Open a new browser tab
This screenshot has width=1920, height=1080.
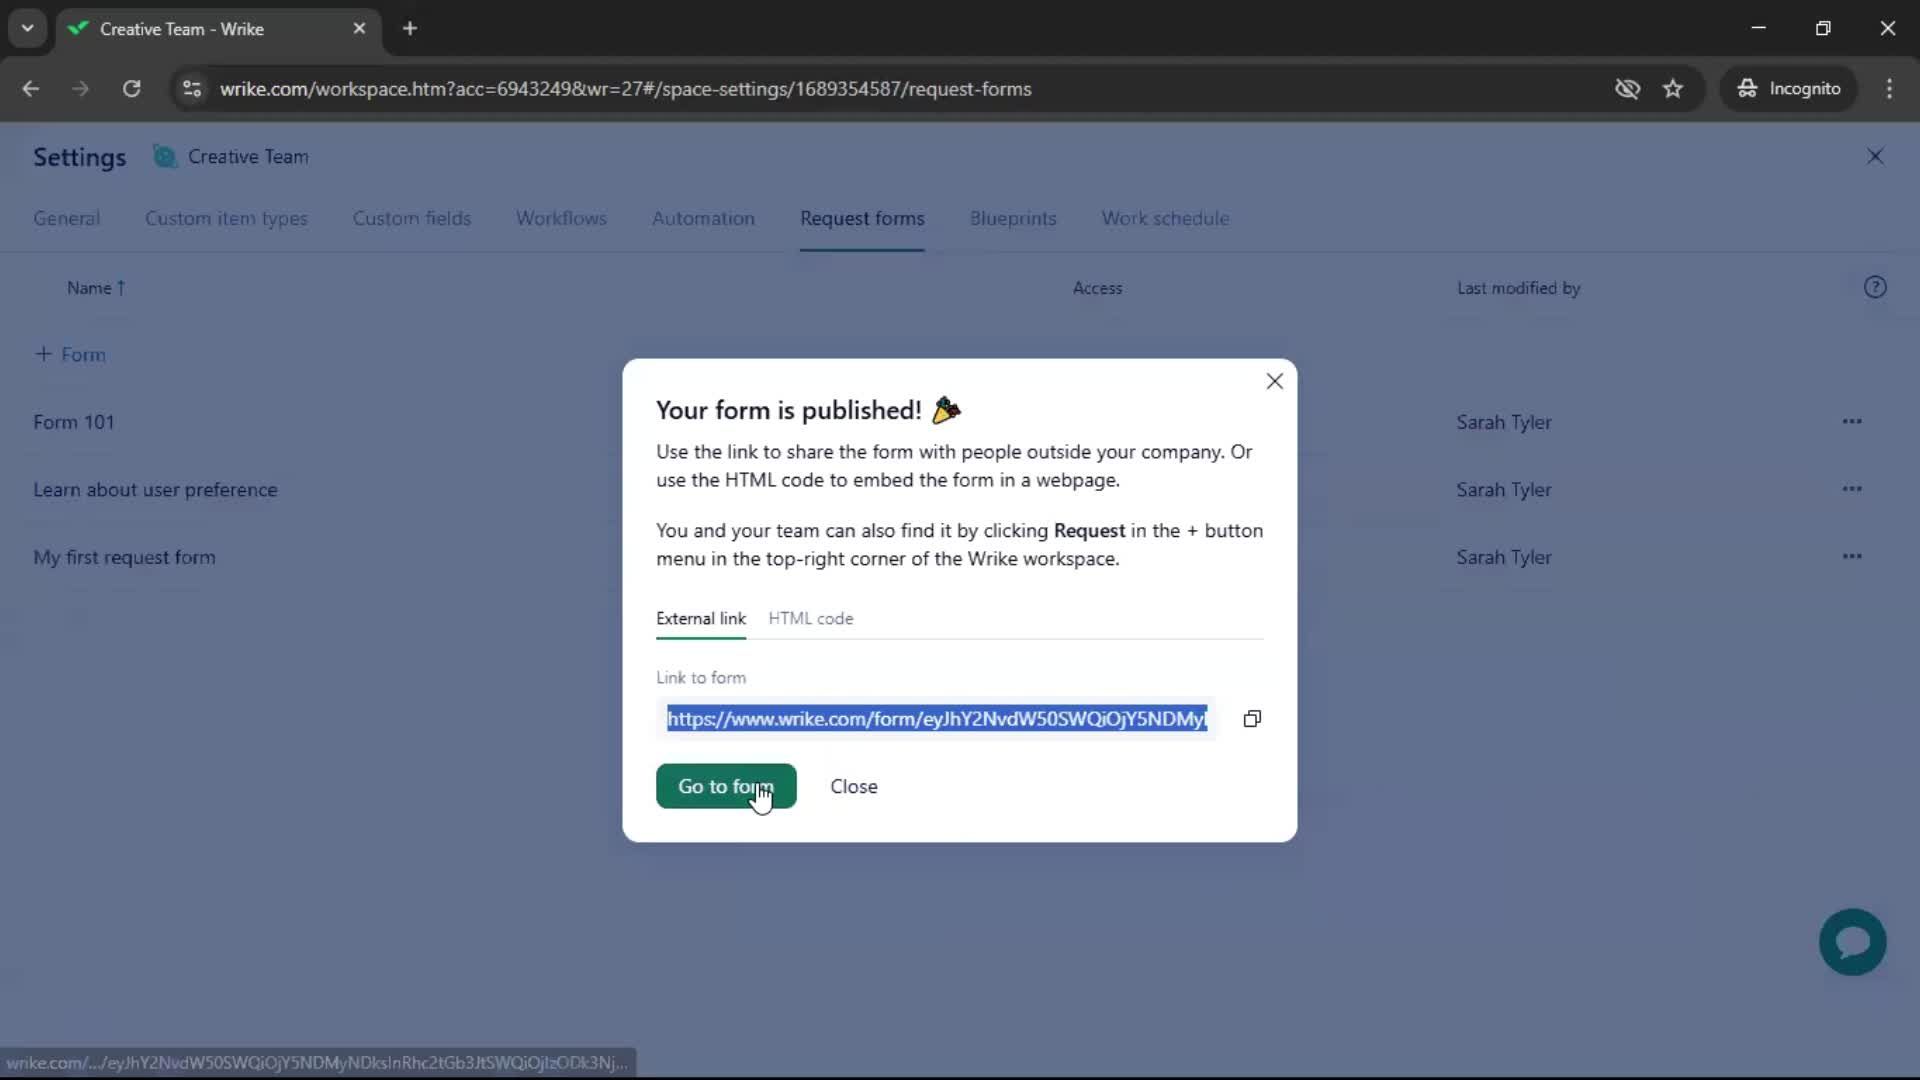[410, 29]
